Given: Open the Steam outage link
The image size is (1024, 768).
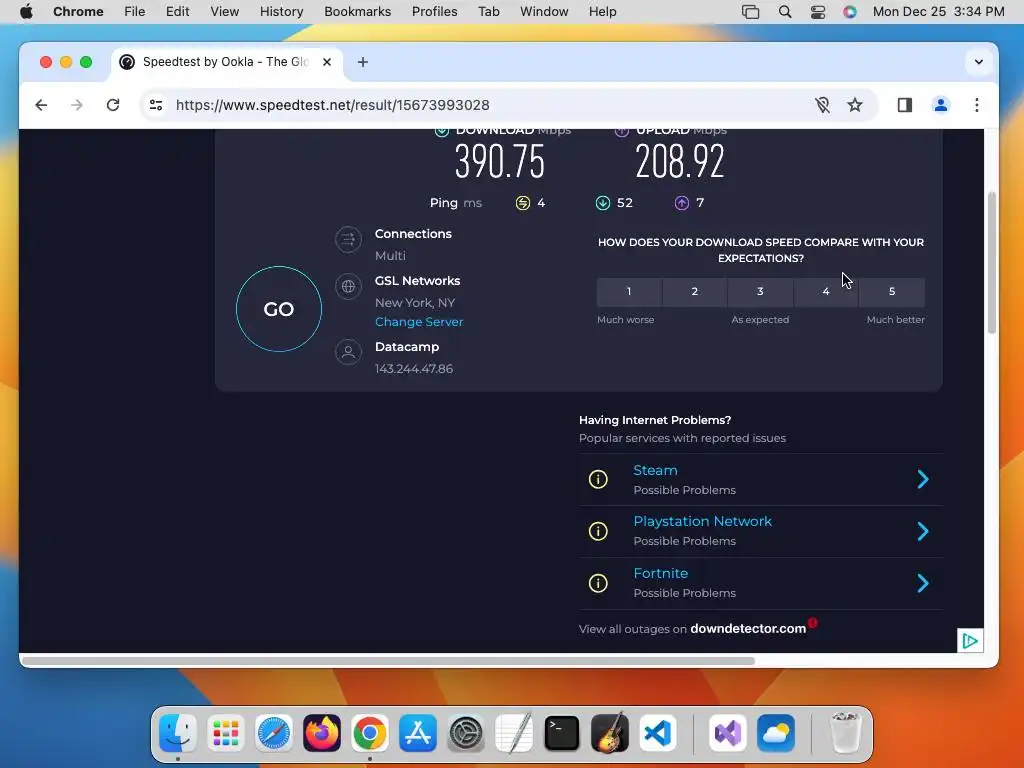Looking at the screenshot, I should point(655,470).
